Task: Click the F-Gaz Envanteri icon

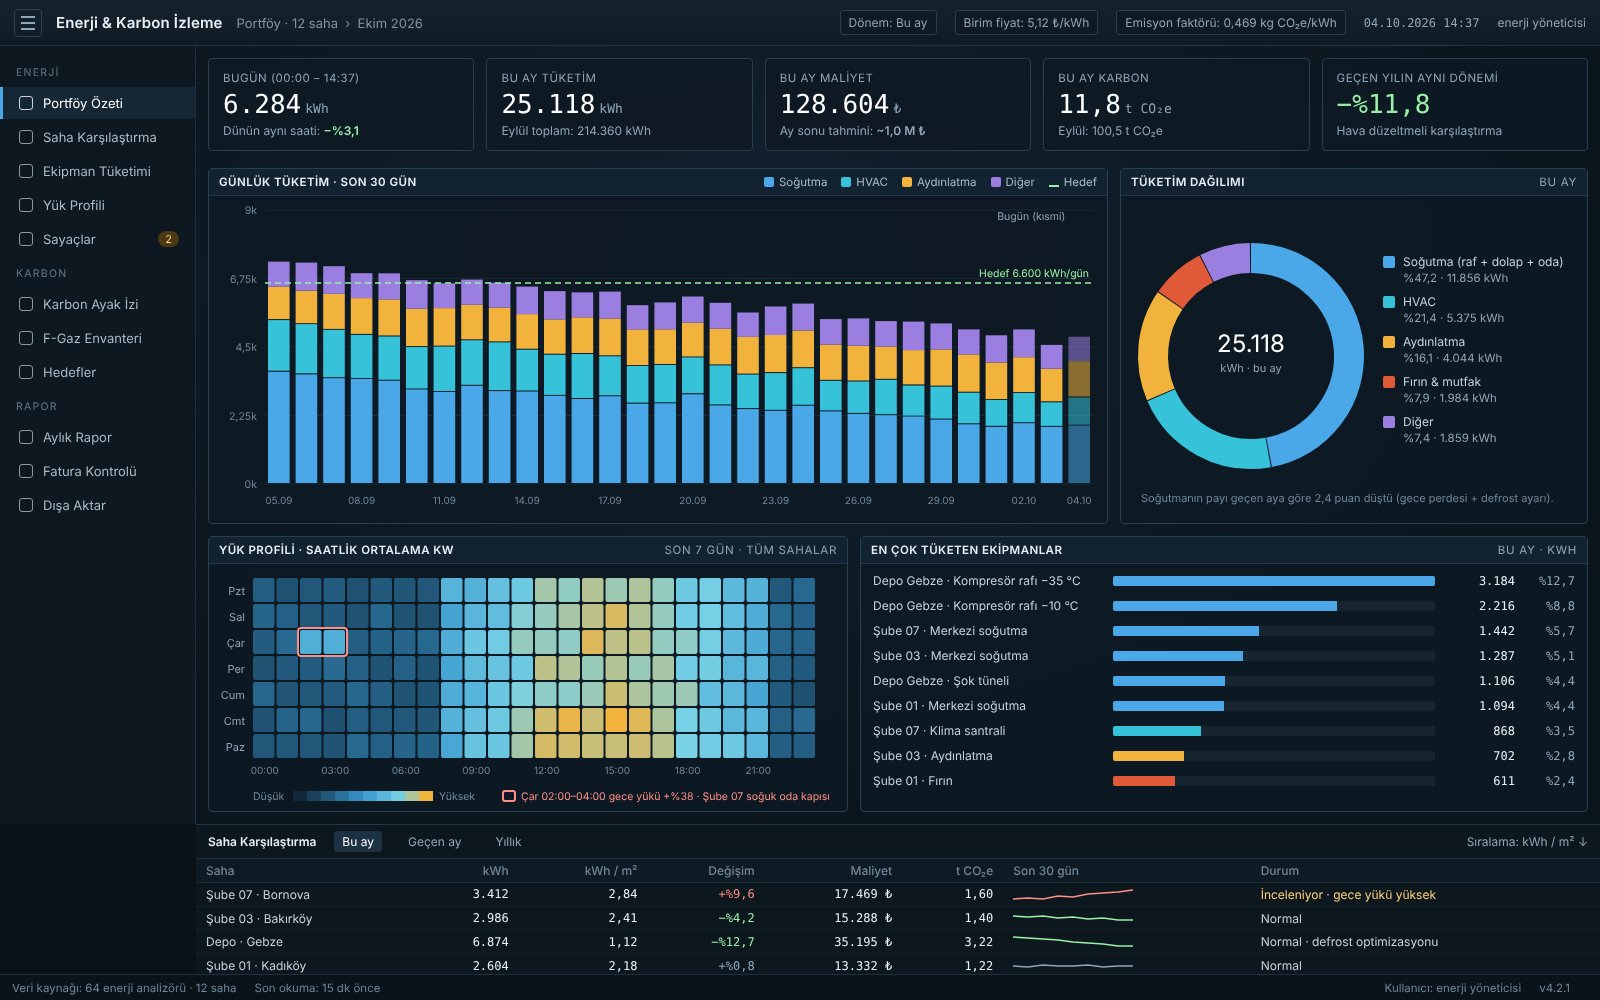Action: [x=26, y=338]
